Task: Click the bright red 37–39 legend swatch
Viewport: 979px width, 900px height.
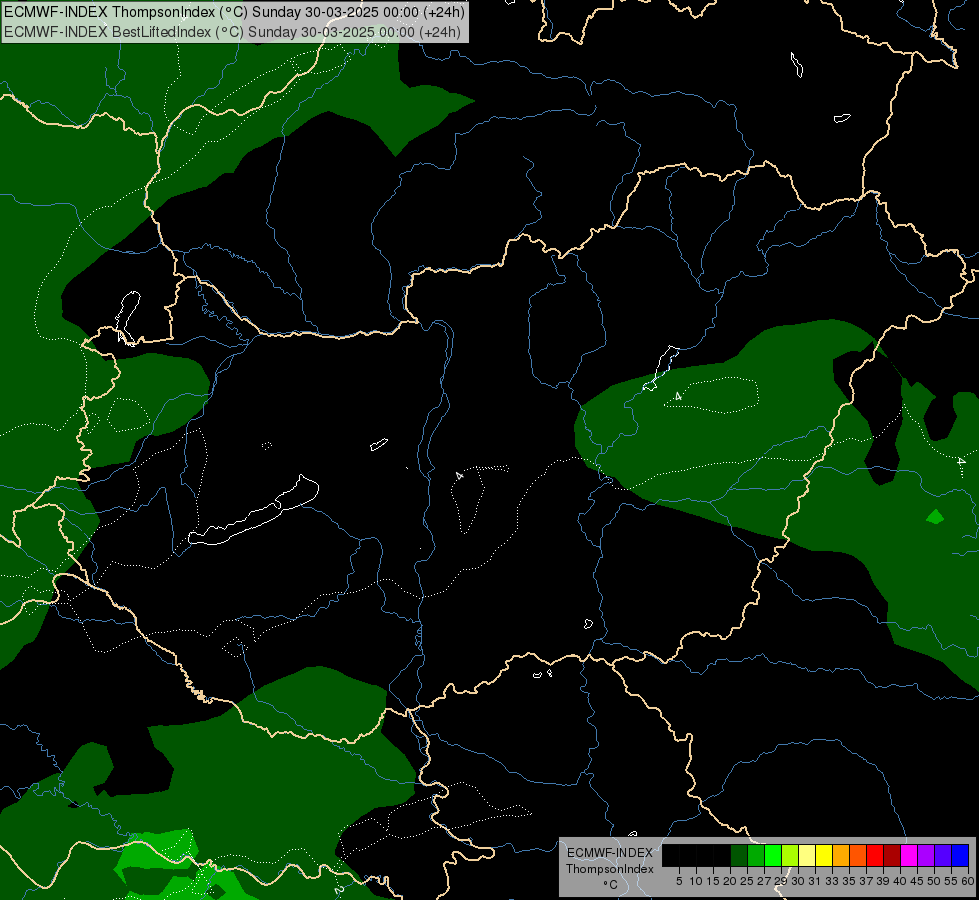Action: (x=875, y=855)
